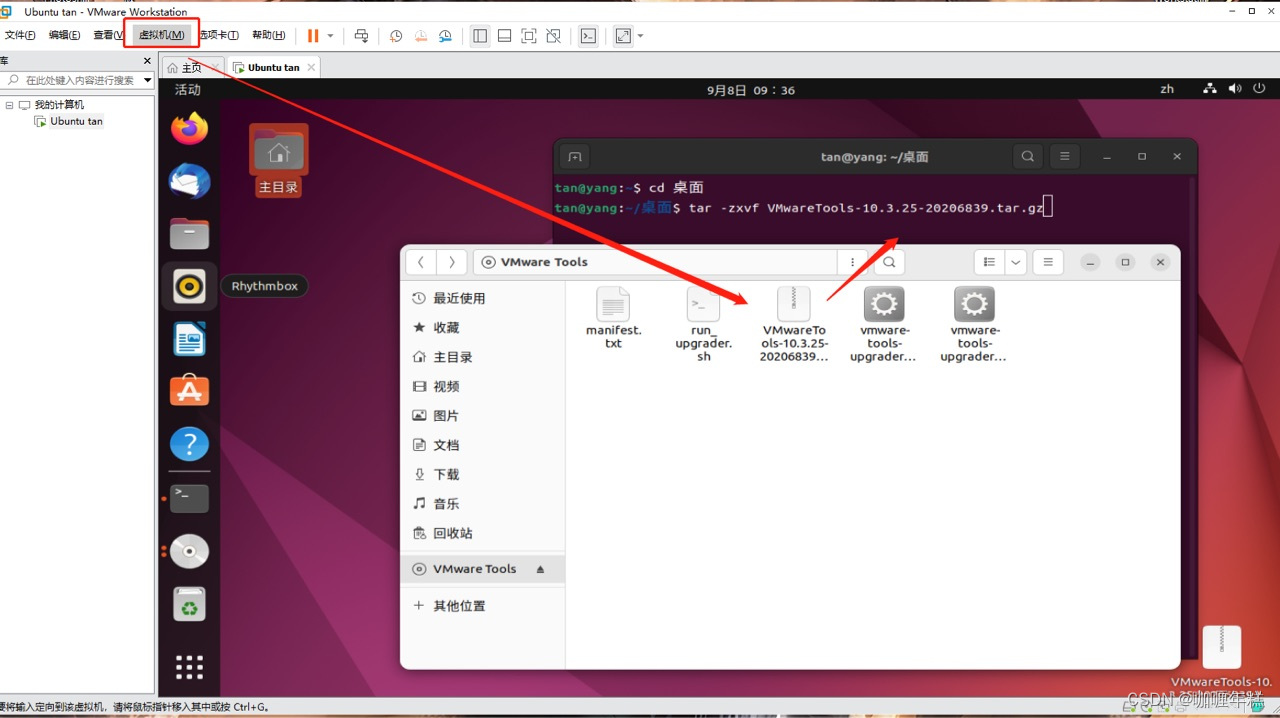Eject VMware Tools from the sidebar
1280x718 pixels.
540,569
